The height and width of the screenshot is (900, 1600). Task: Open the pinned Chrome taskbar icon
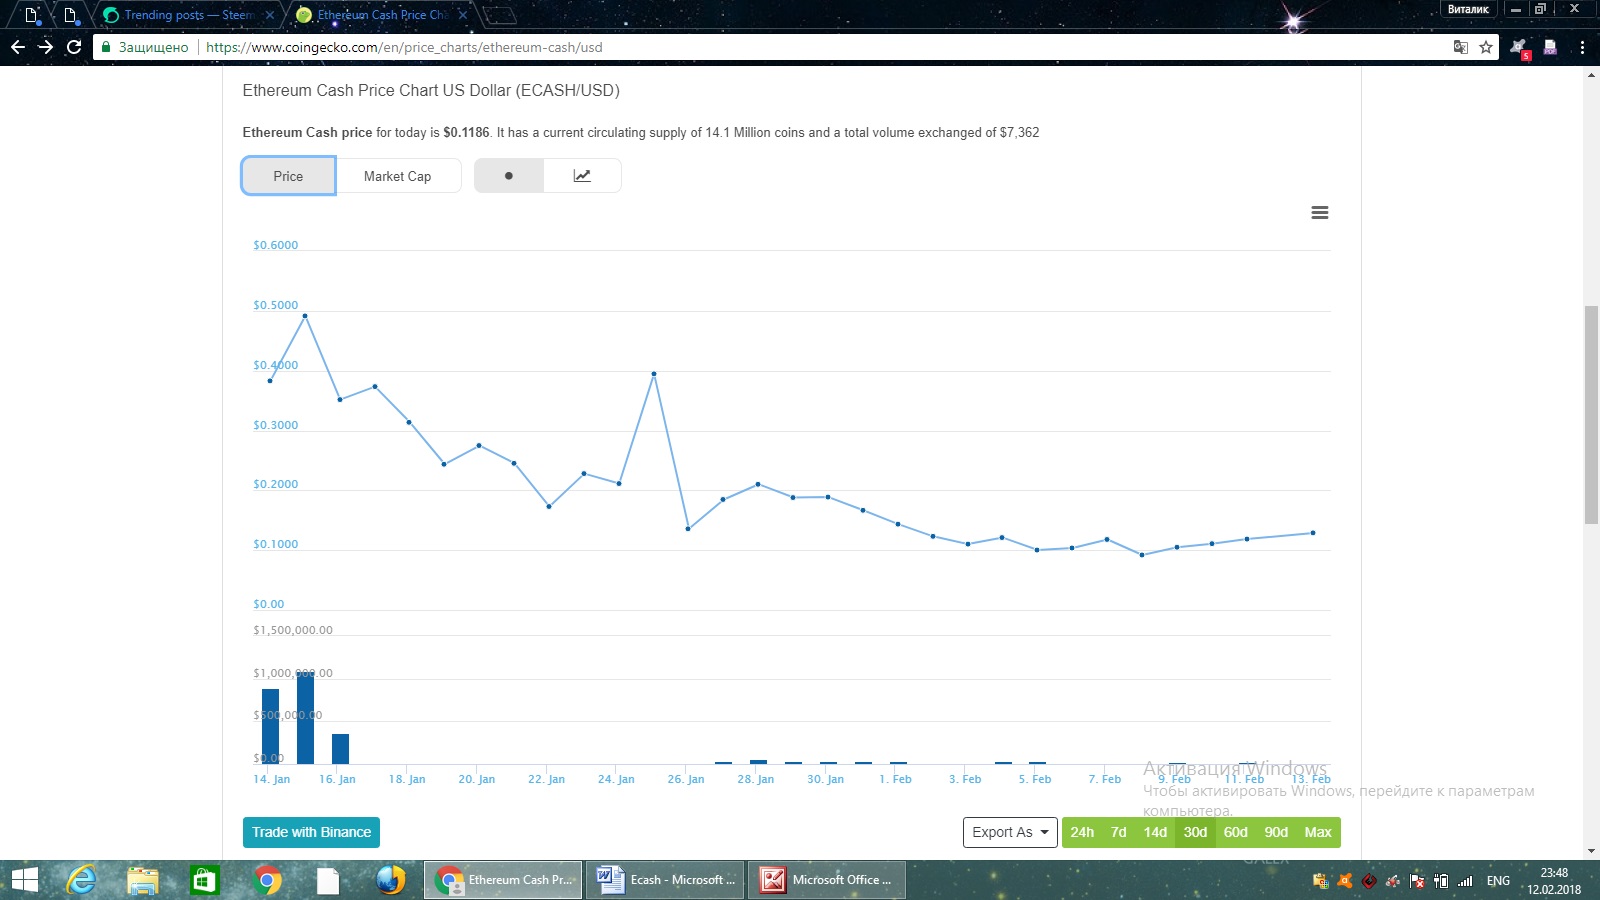point(267,880)
